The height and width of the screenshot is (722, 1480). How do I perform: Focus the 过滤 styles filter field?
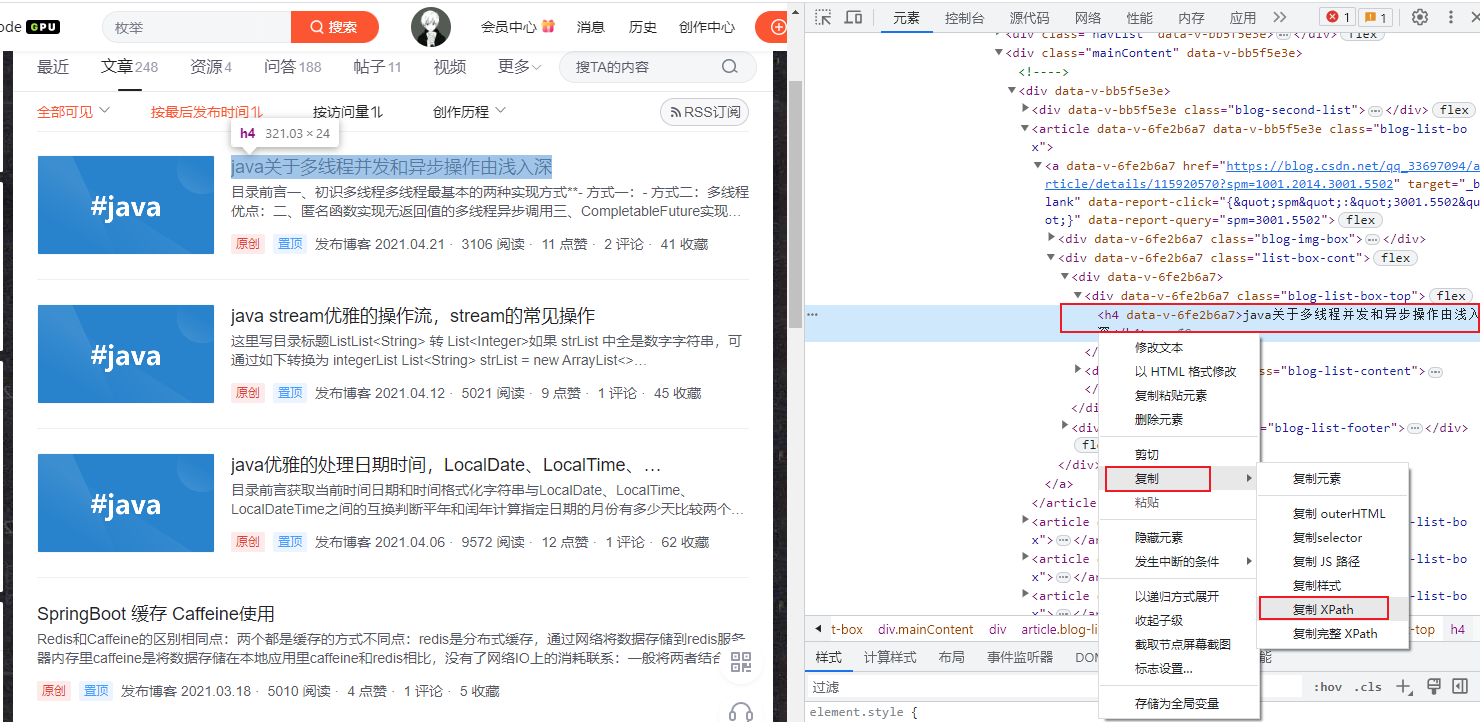[x=1055, y=687]
